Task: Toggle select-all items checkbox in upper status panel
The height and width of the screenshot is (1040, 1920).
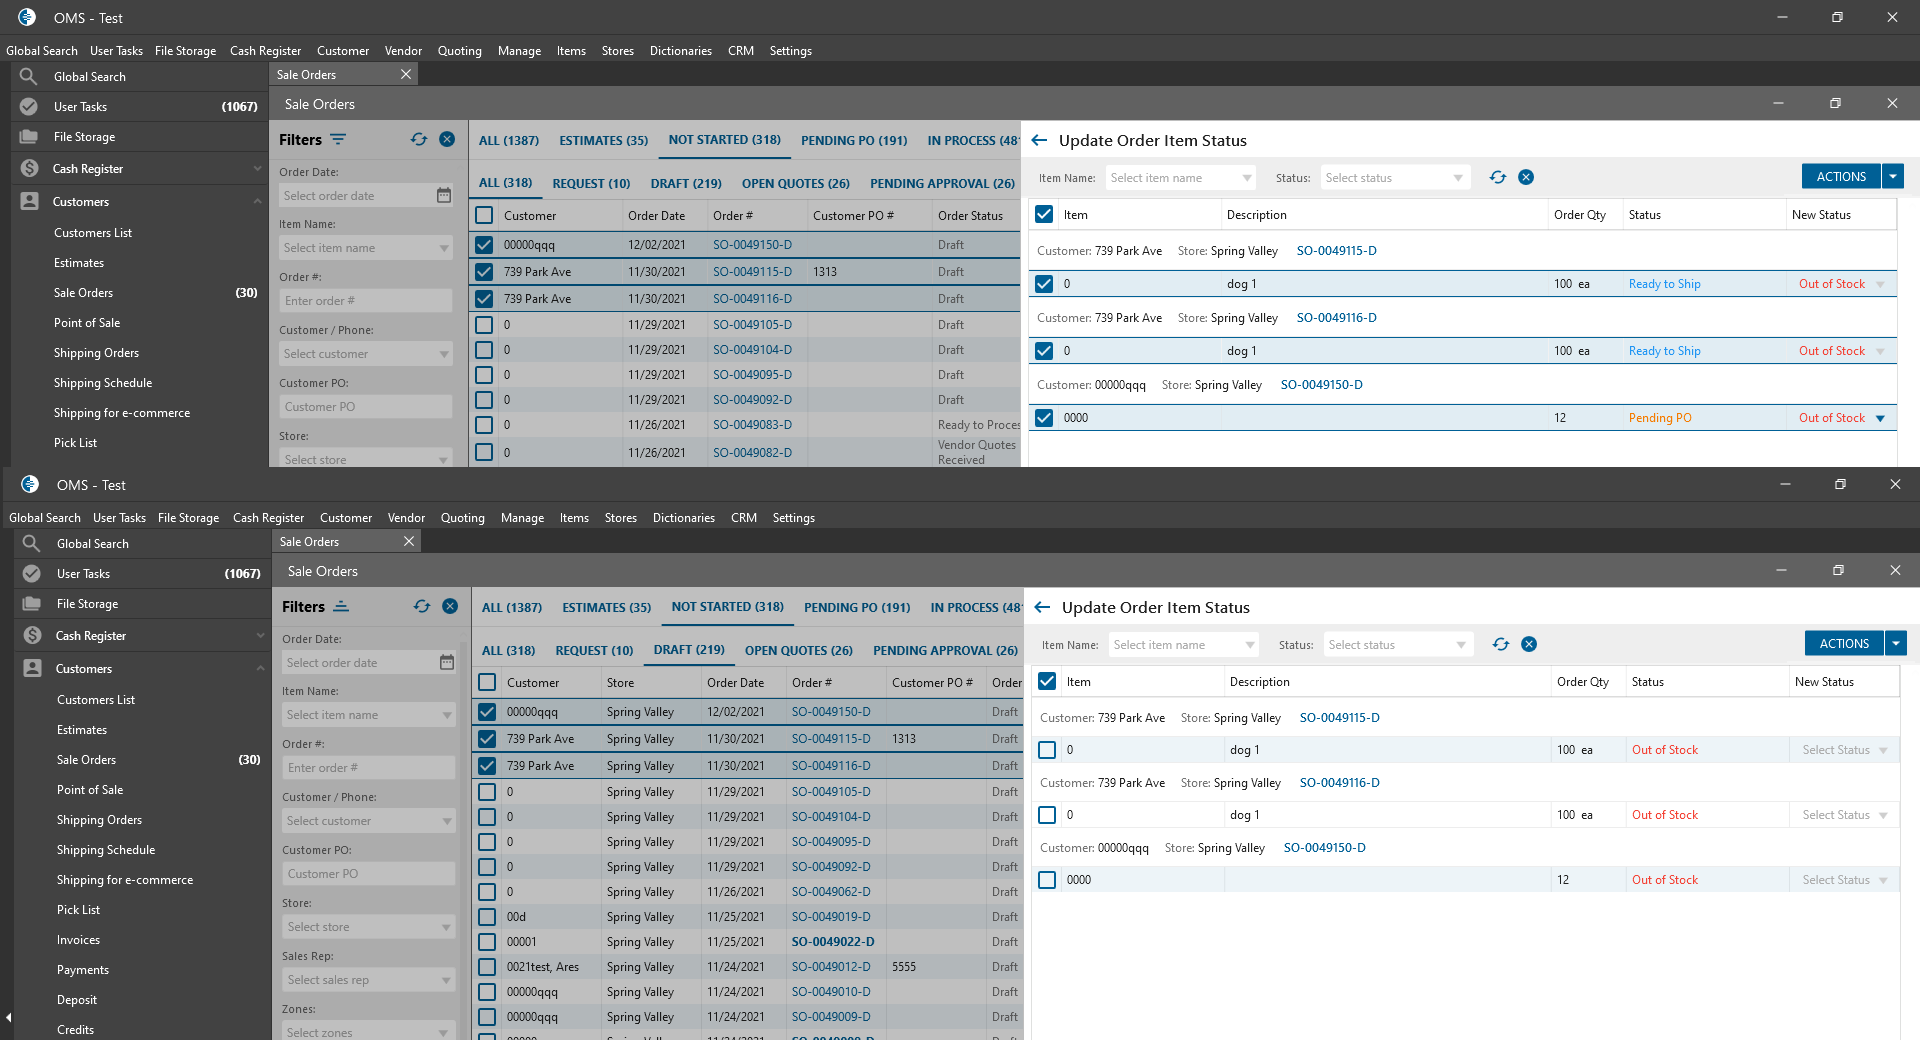Action: (1044, 214)
